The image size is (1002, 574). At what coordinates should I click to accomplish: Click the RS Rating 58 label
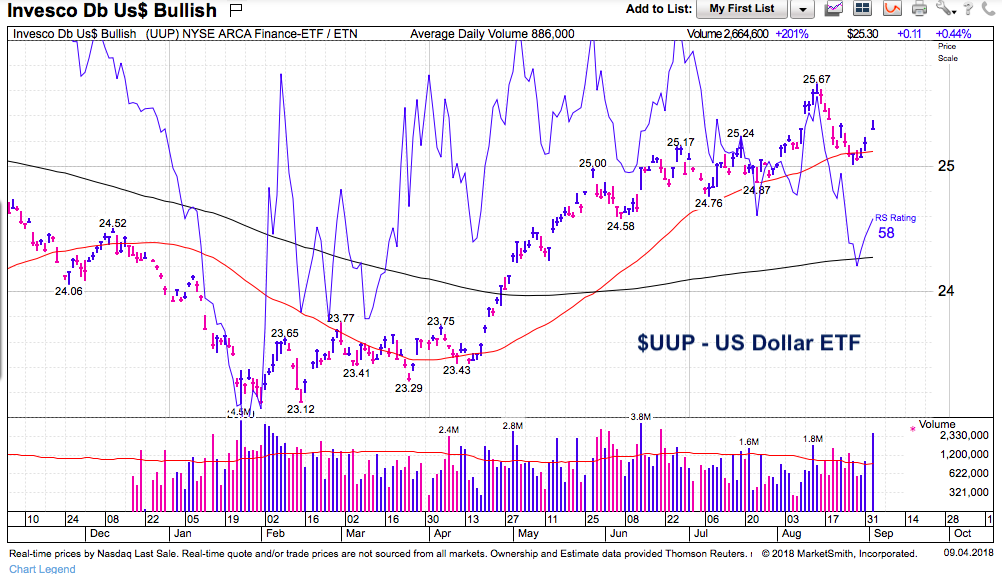pyautogui.click(x=895, y=227)
